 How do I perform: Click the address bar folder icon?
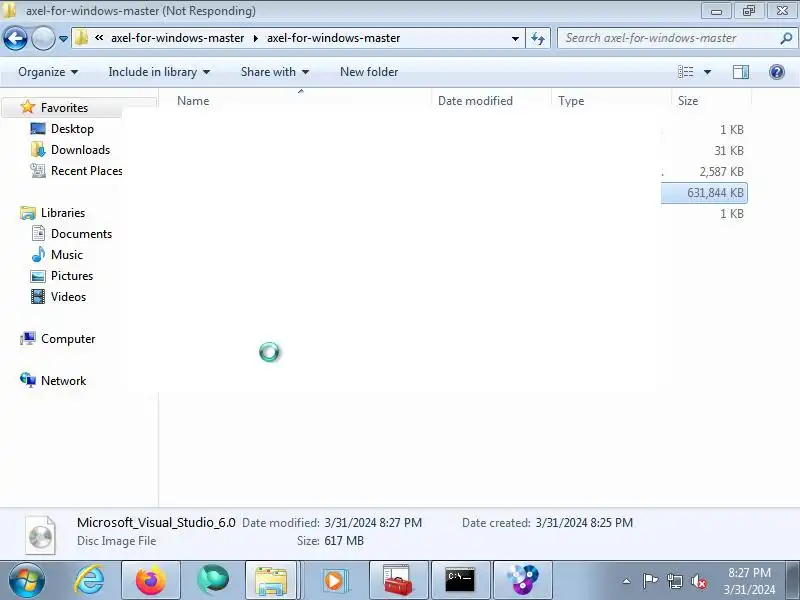pyautogui.click(x=81, y=38)
